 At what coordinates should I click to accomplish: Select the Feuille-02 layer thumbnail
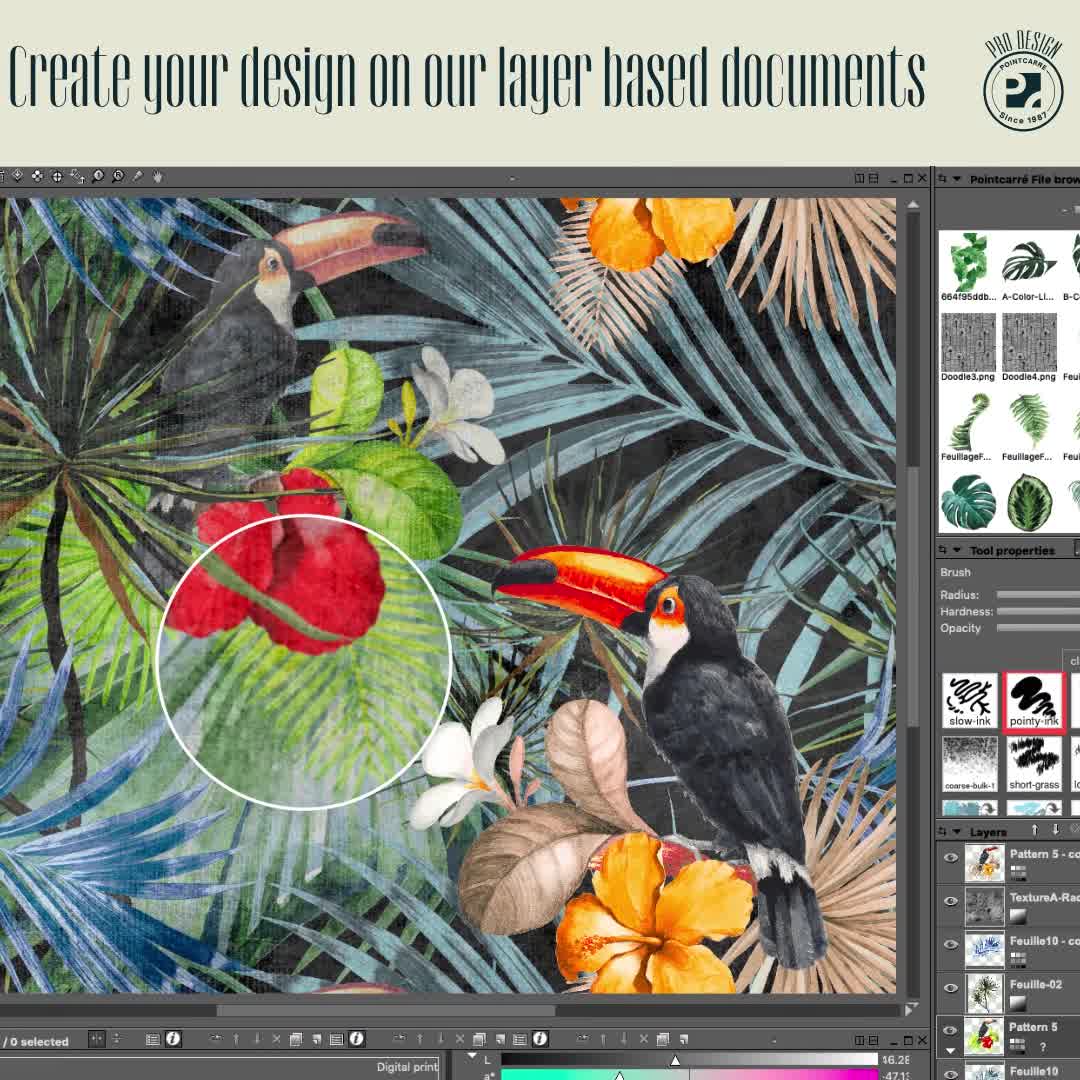click(x=984, y=993)
